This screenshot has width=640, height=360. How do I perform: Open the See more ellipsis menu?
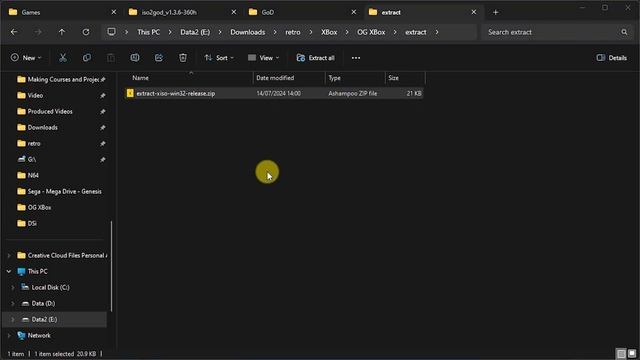356,58
